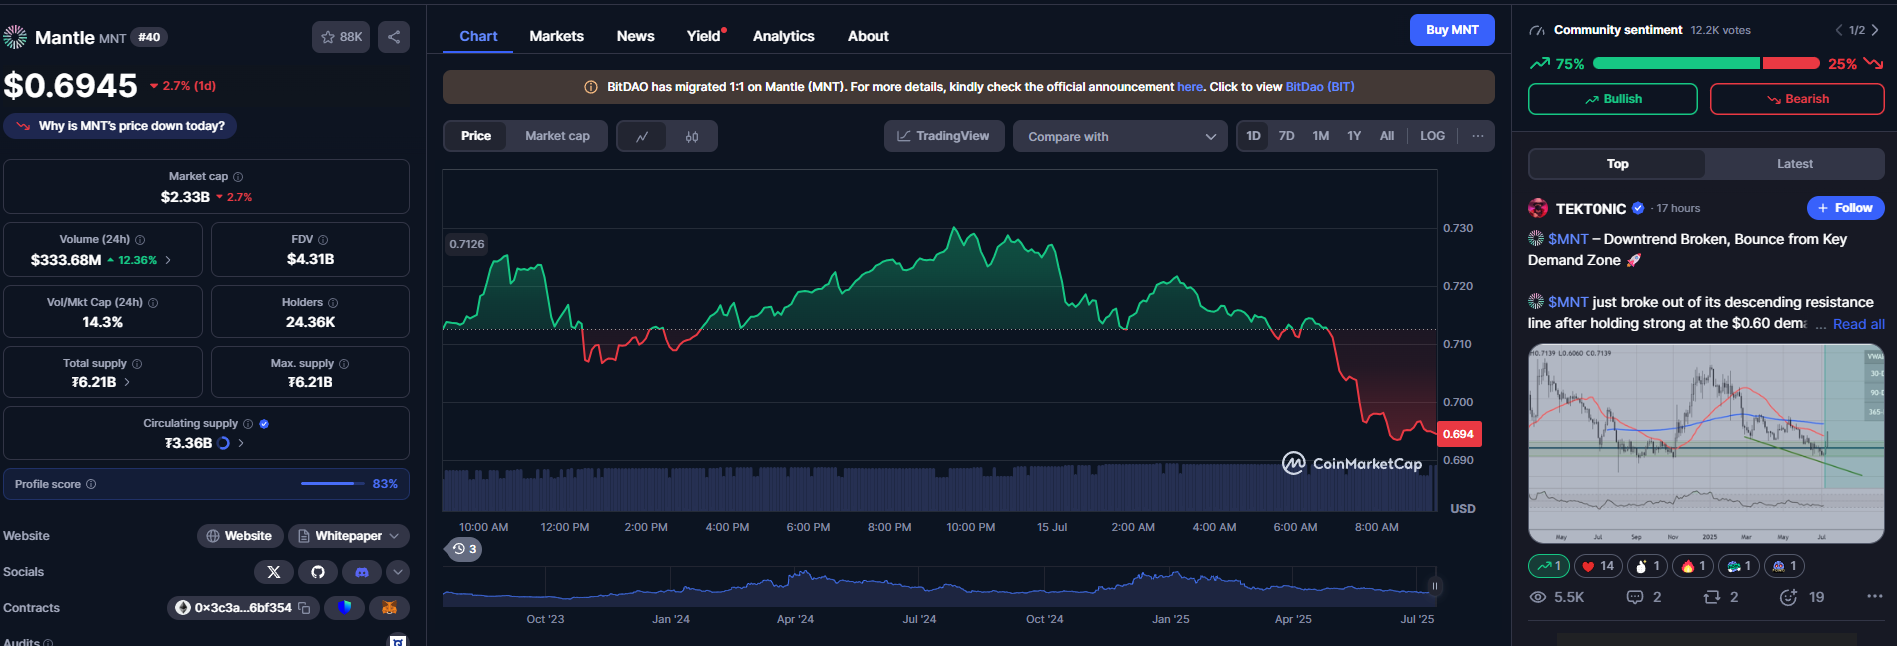Open the Compare with dropdown
The width and height of the screenshot is (1897, 646).
tap(1120, 136)
